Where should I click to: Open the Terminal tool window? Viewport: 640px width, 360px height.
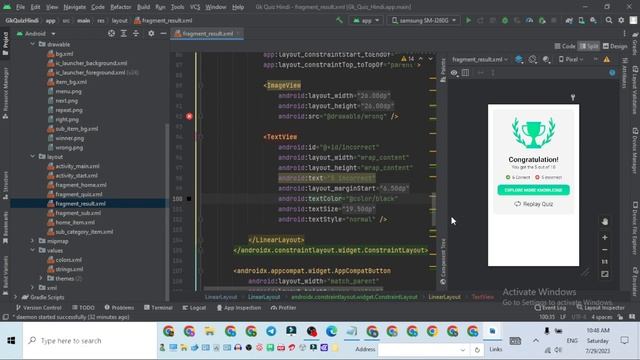[158, 308]
